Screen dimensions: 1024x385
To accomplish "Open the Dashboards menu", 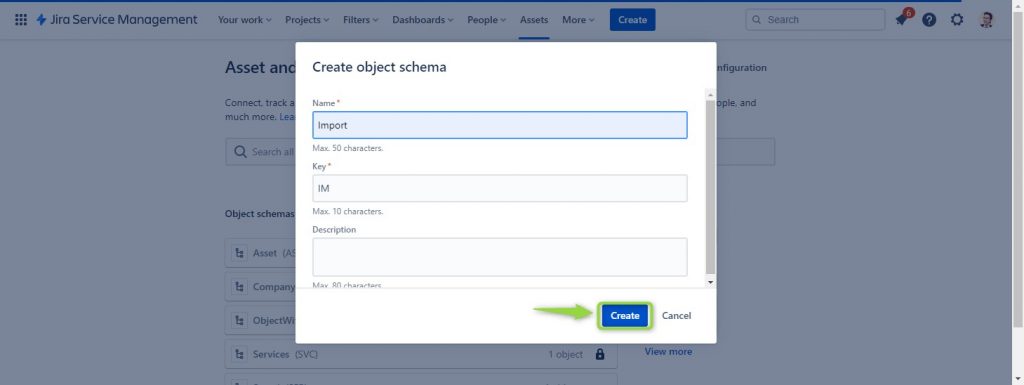I will [x=423, y=20].
